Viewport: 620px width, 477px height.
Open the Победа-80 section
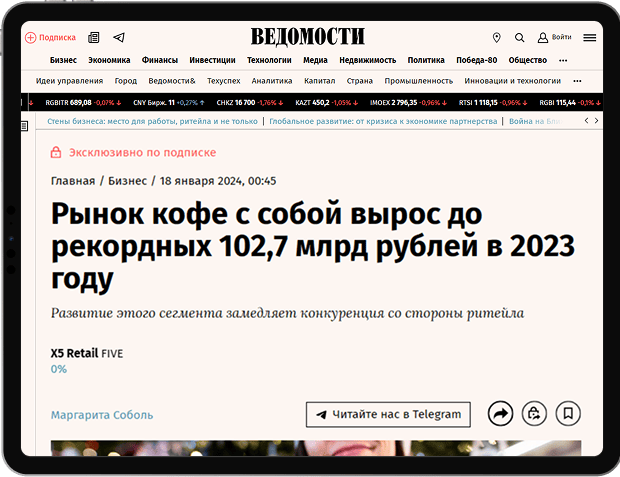click(x=476, y=60)
